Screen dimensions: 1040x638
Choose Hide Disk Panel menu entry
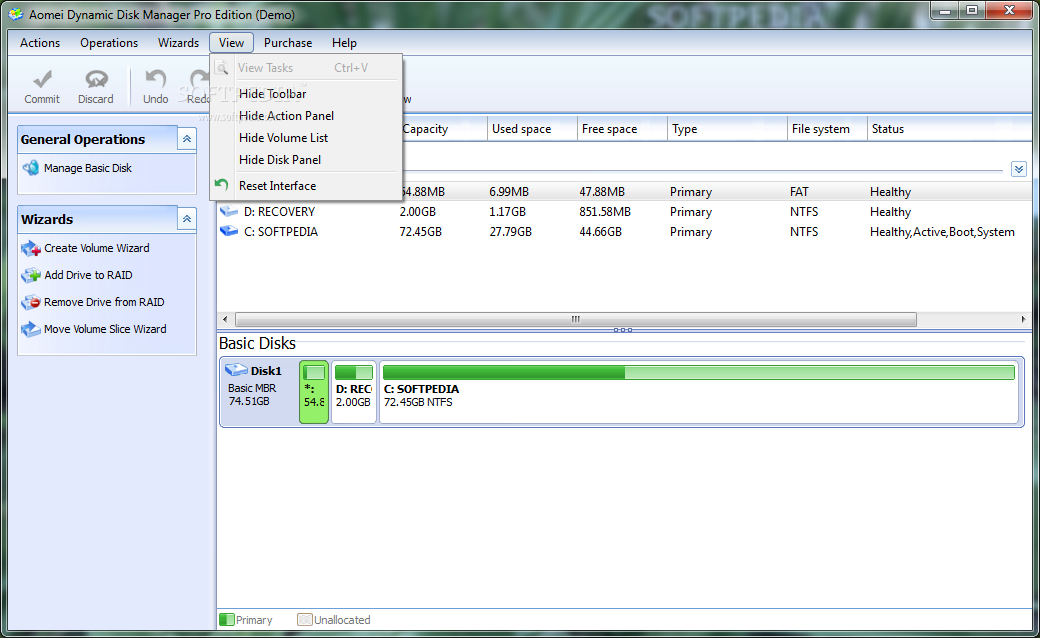point(306,159)
